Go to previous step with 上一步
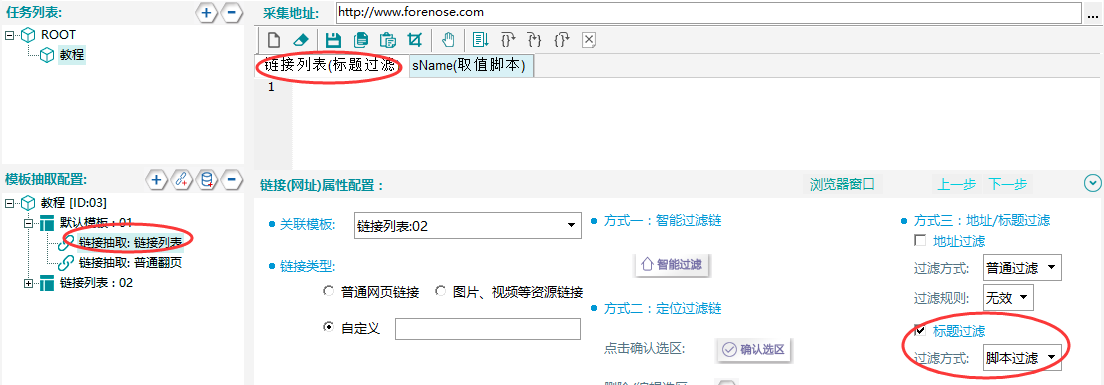The width and height of the screenshot is (1104, 385). (x=956, y=184)
